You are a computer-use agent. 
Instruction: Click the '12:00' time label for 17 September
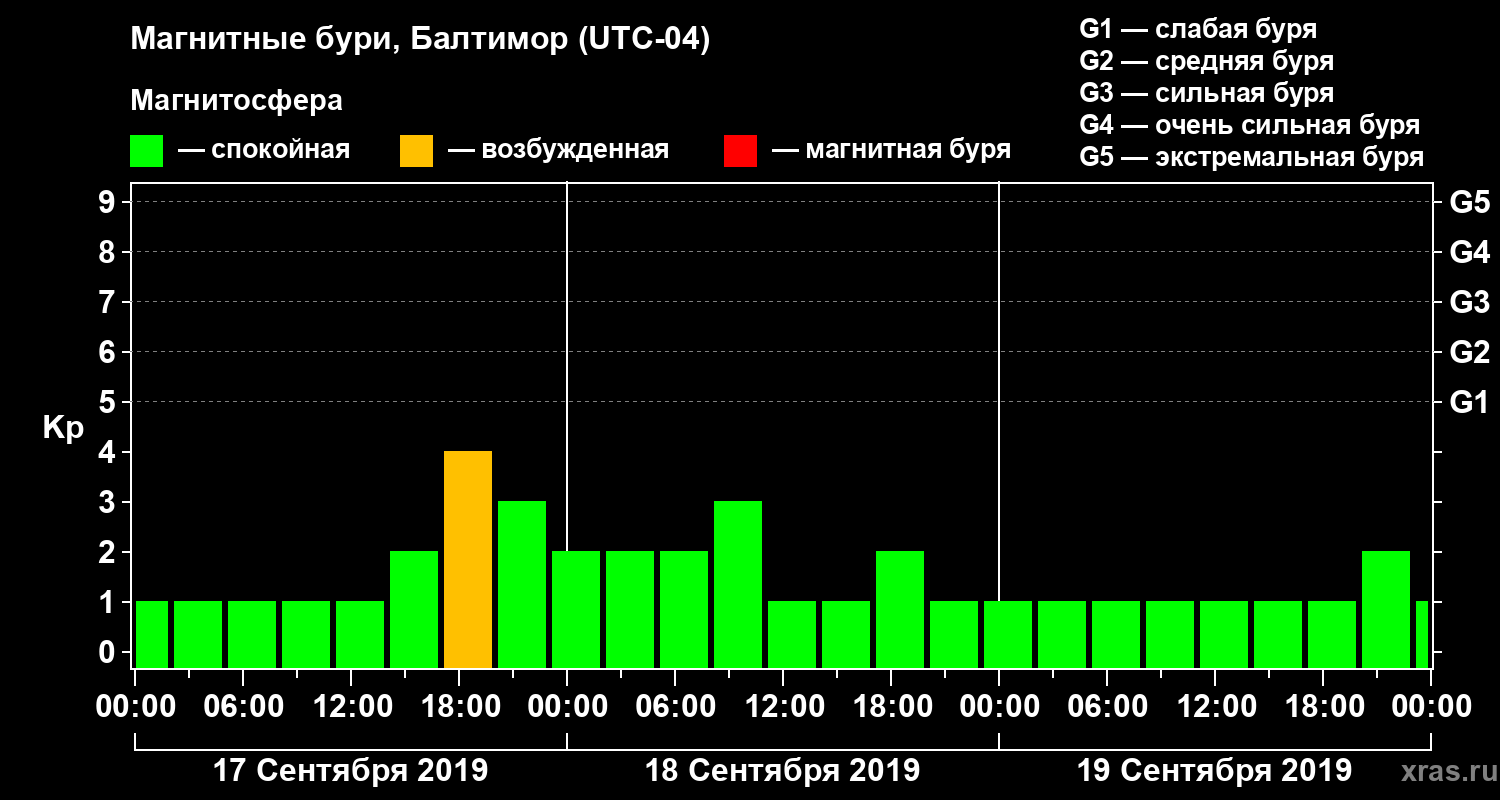tap(351, 707)
